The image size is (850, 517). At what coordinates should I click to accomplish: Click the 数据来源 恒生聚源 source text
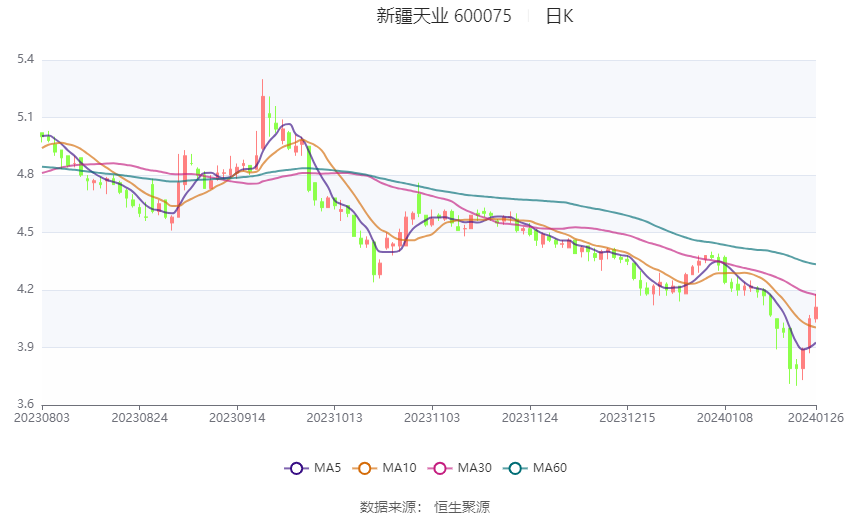[x=425, y=507]
